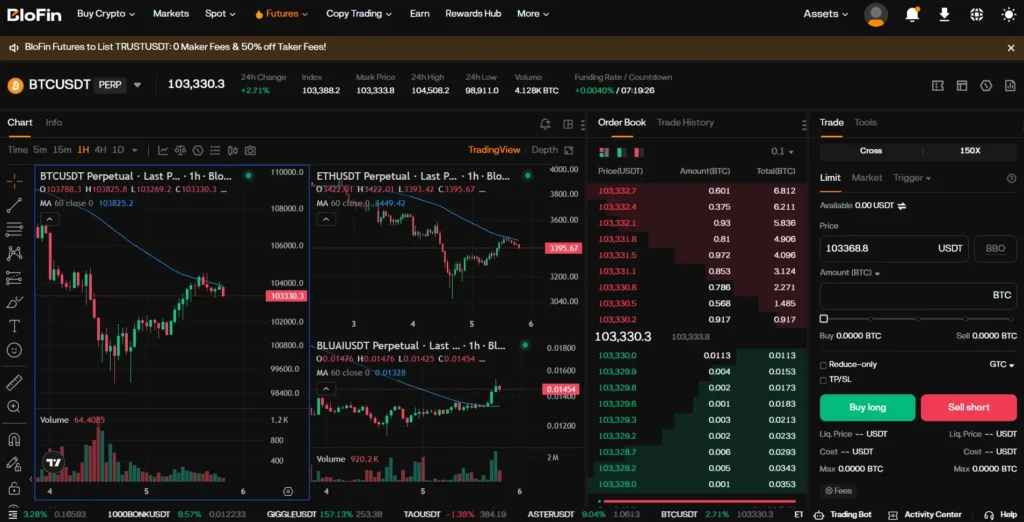Click the transfer arrows next to Available
The width and height of the screenshot is (1024, 522).
point(902,206)
